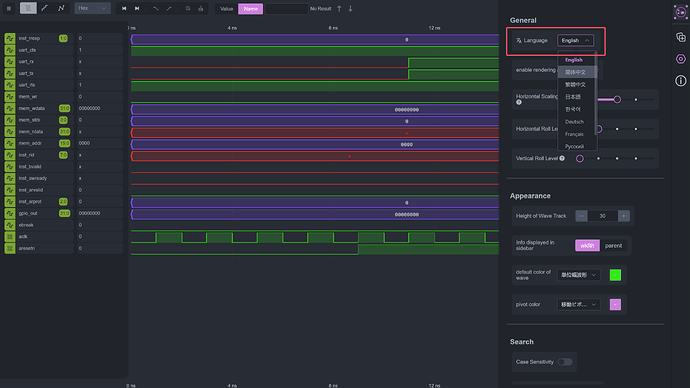Open the settings gear in right sidebar

pos(680,59)
